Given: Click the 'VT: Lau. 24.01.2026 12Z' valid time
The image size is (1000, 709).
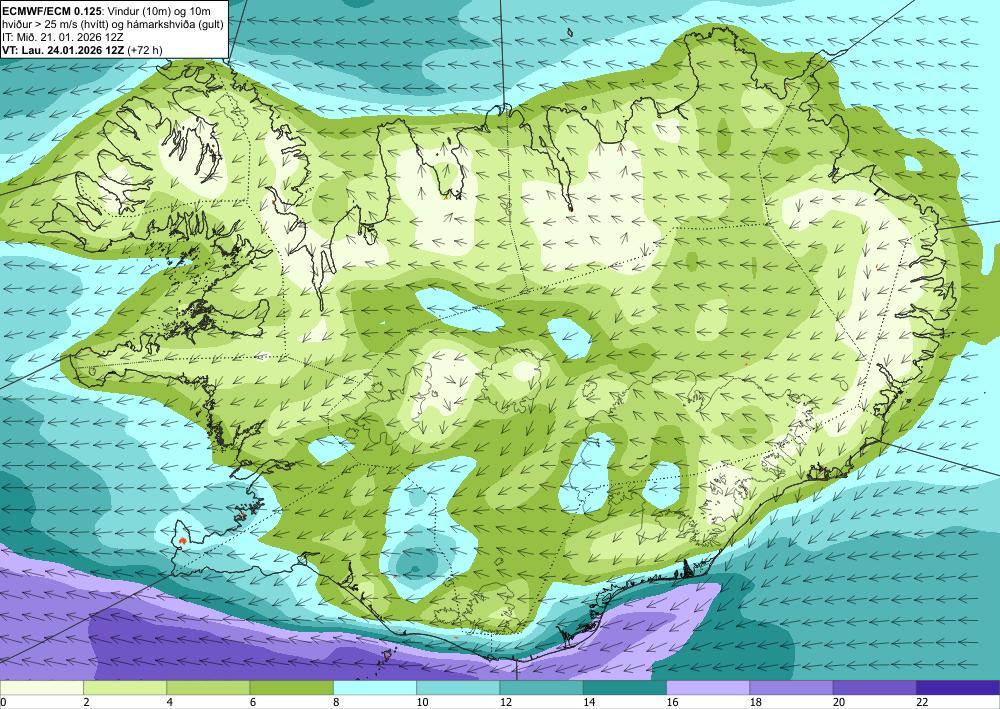Looking at the screenshot, I should click(x=63, y=49).
